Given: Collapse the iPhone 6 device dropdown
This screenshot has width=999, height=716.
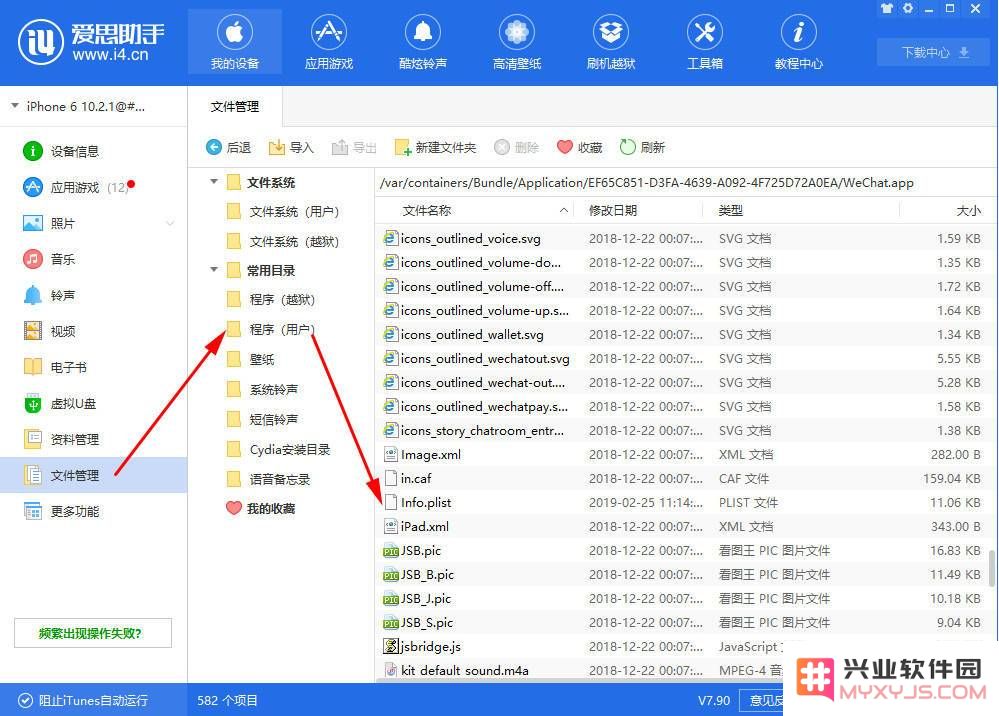Looking at the screenshot, I should click(x=15, y=106).
